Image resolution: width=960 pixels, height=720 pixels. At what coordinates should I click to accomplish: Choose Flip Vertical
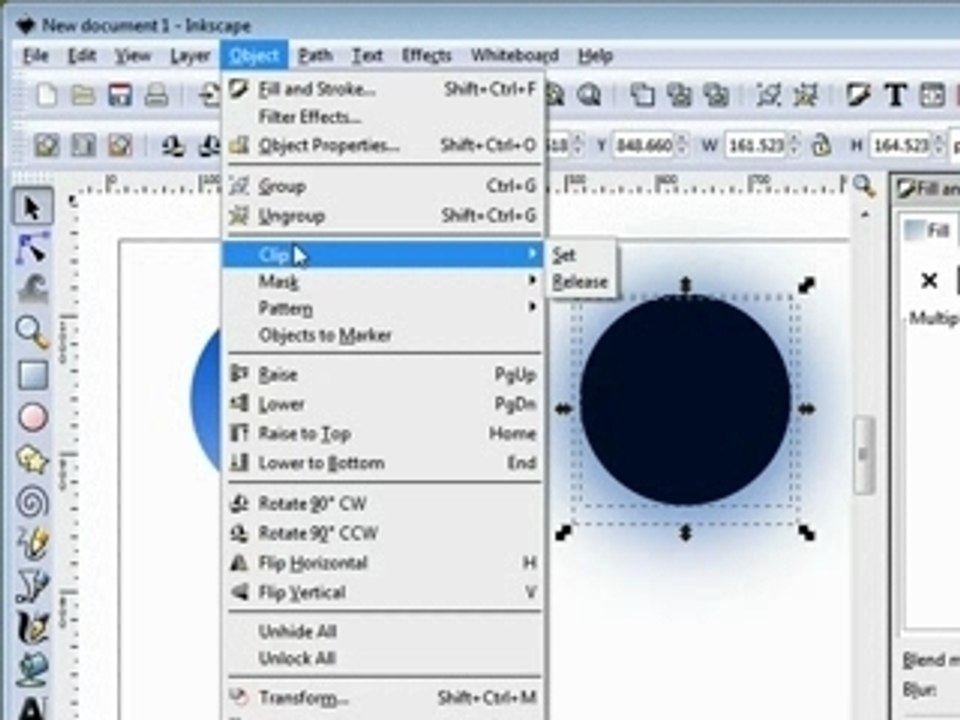(x=383, y=592)
